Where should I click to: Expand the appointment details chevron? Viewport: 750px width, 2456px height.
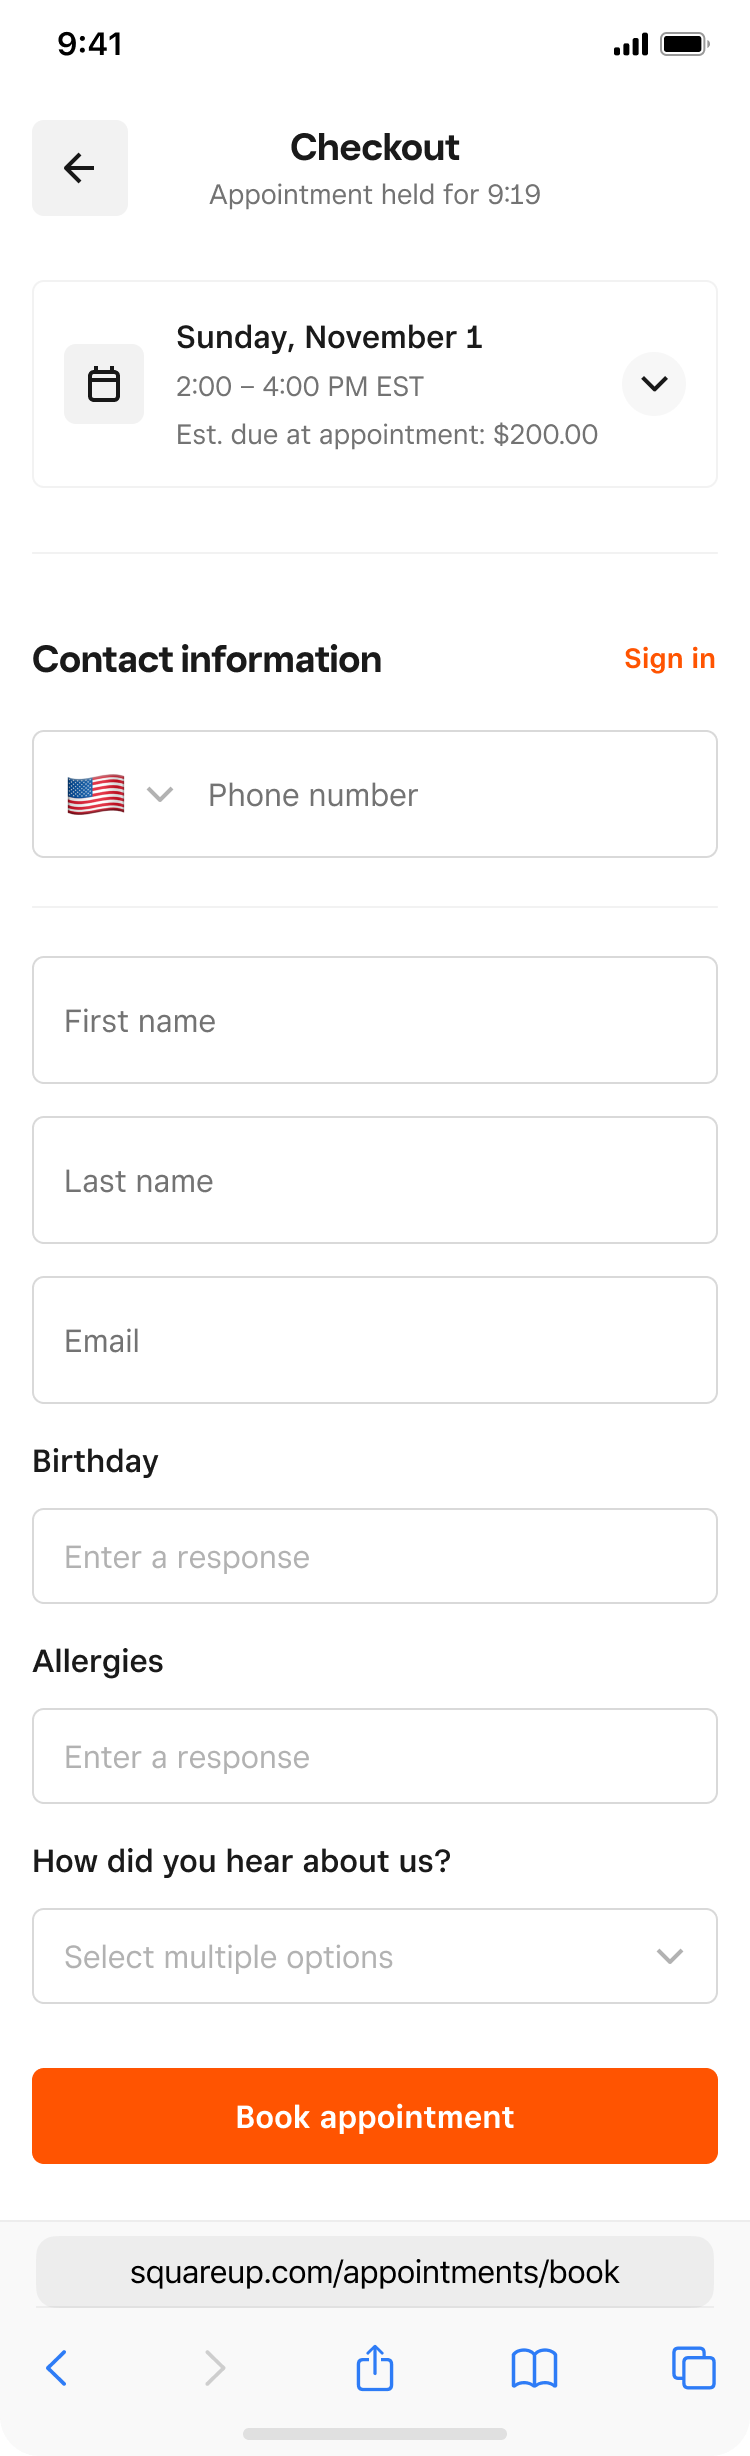click(654, 384)
